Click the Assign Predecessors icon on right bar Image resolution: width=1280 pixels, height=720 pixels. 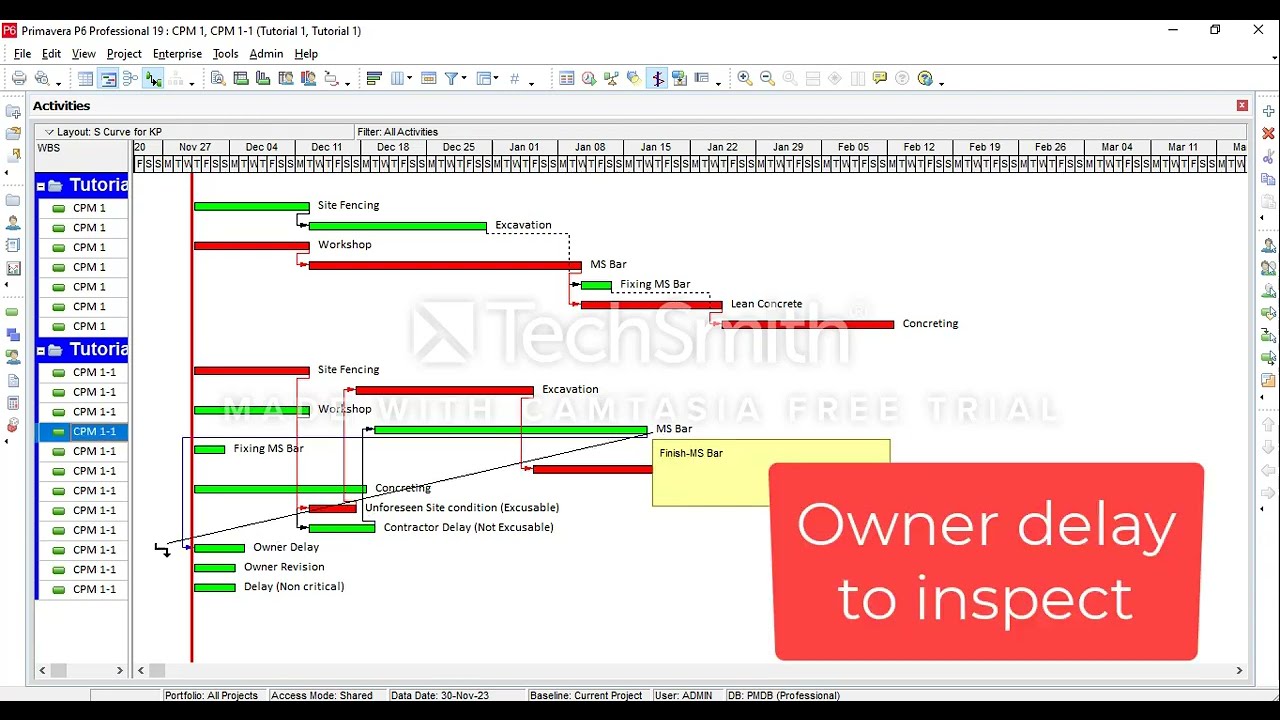[1268, 335]
